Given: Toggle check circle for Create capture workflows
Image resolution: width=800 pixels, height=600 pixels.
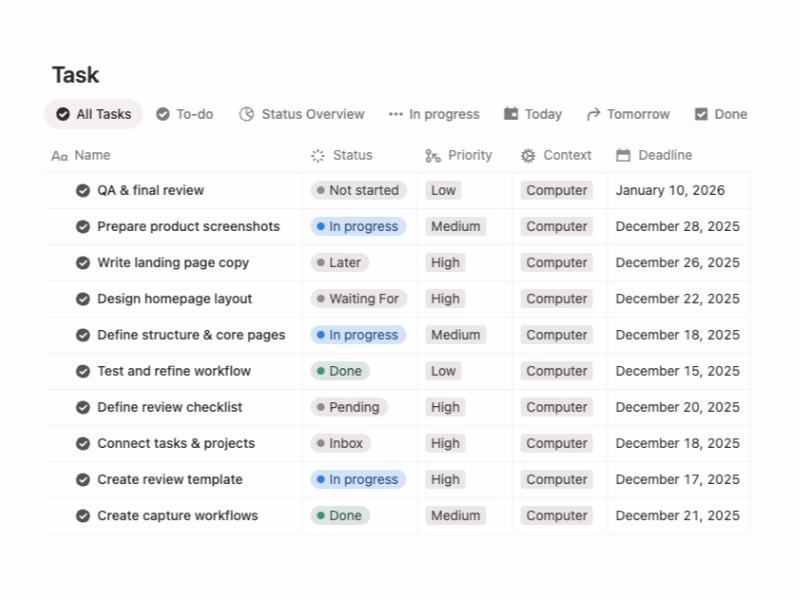Looking at the screenshot, I should (83, 516).
